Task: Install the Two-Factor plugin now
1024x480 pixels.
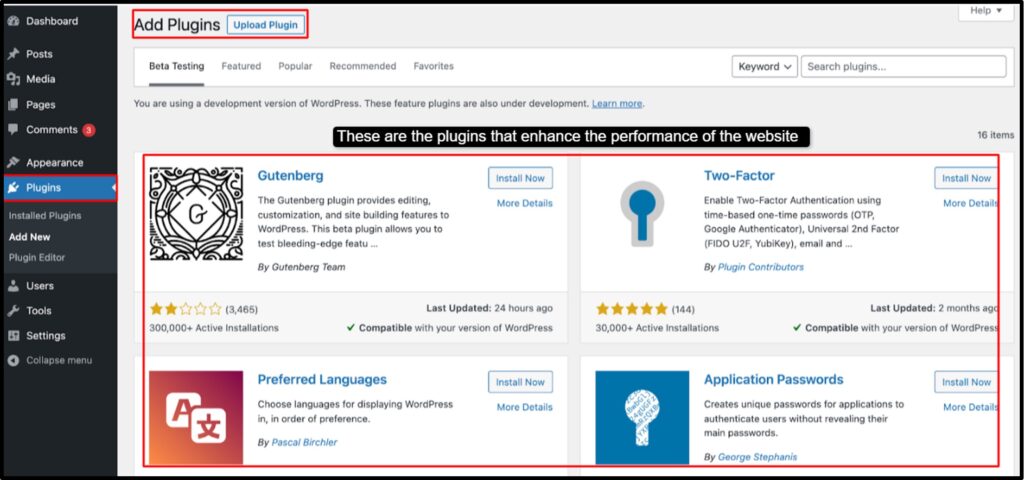Action: [966, 178]
